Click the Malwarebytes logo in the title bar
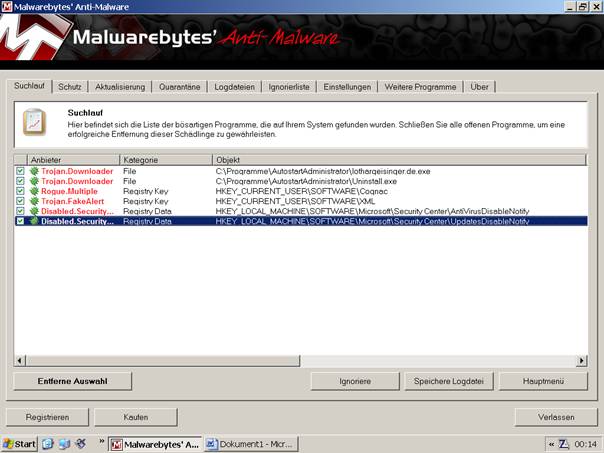 click(7, 7)
